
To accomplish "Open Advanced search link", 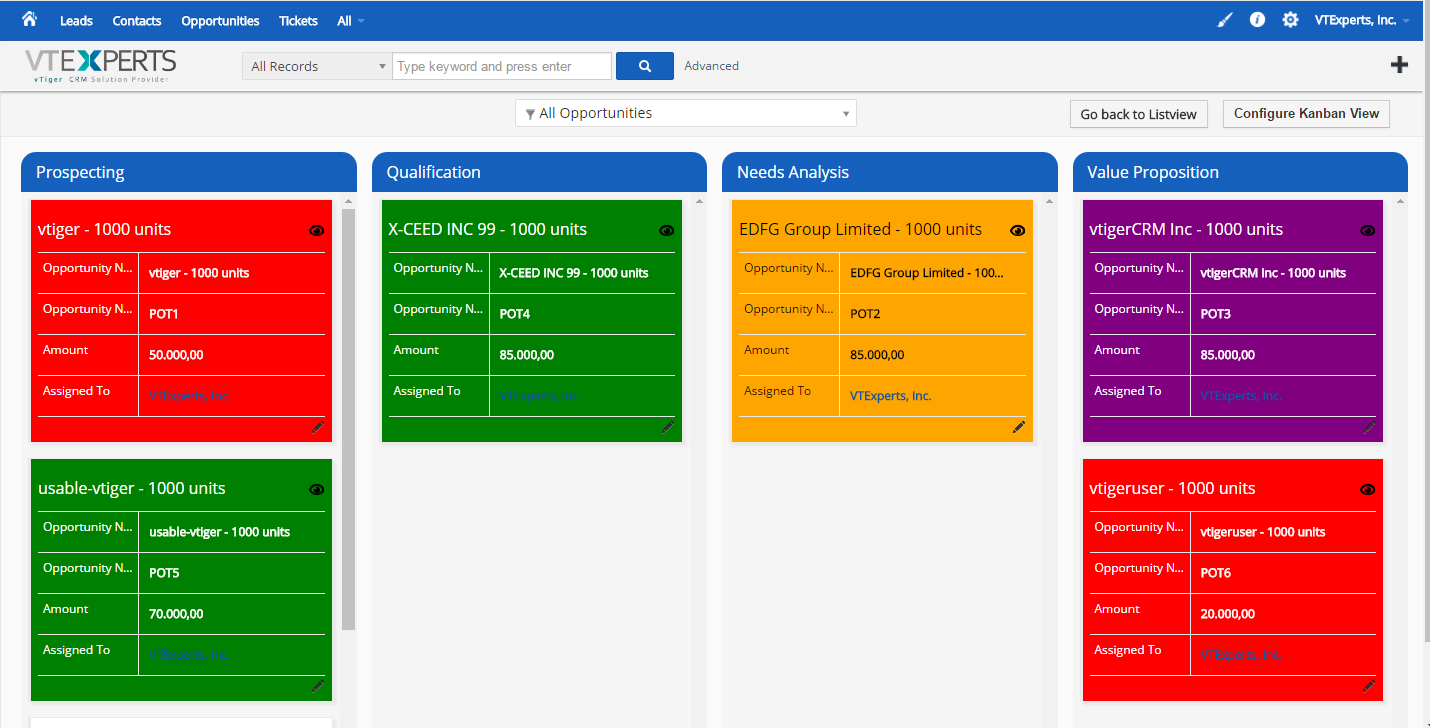I will (x=712, y=66).
